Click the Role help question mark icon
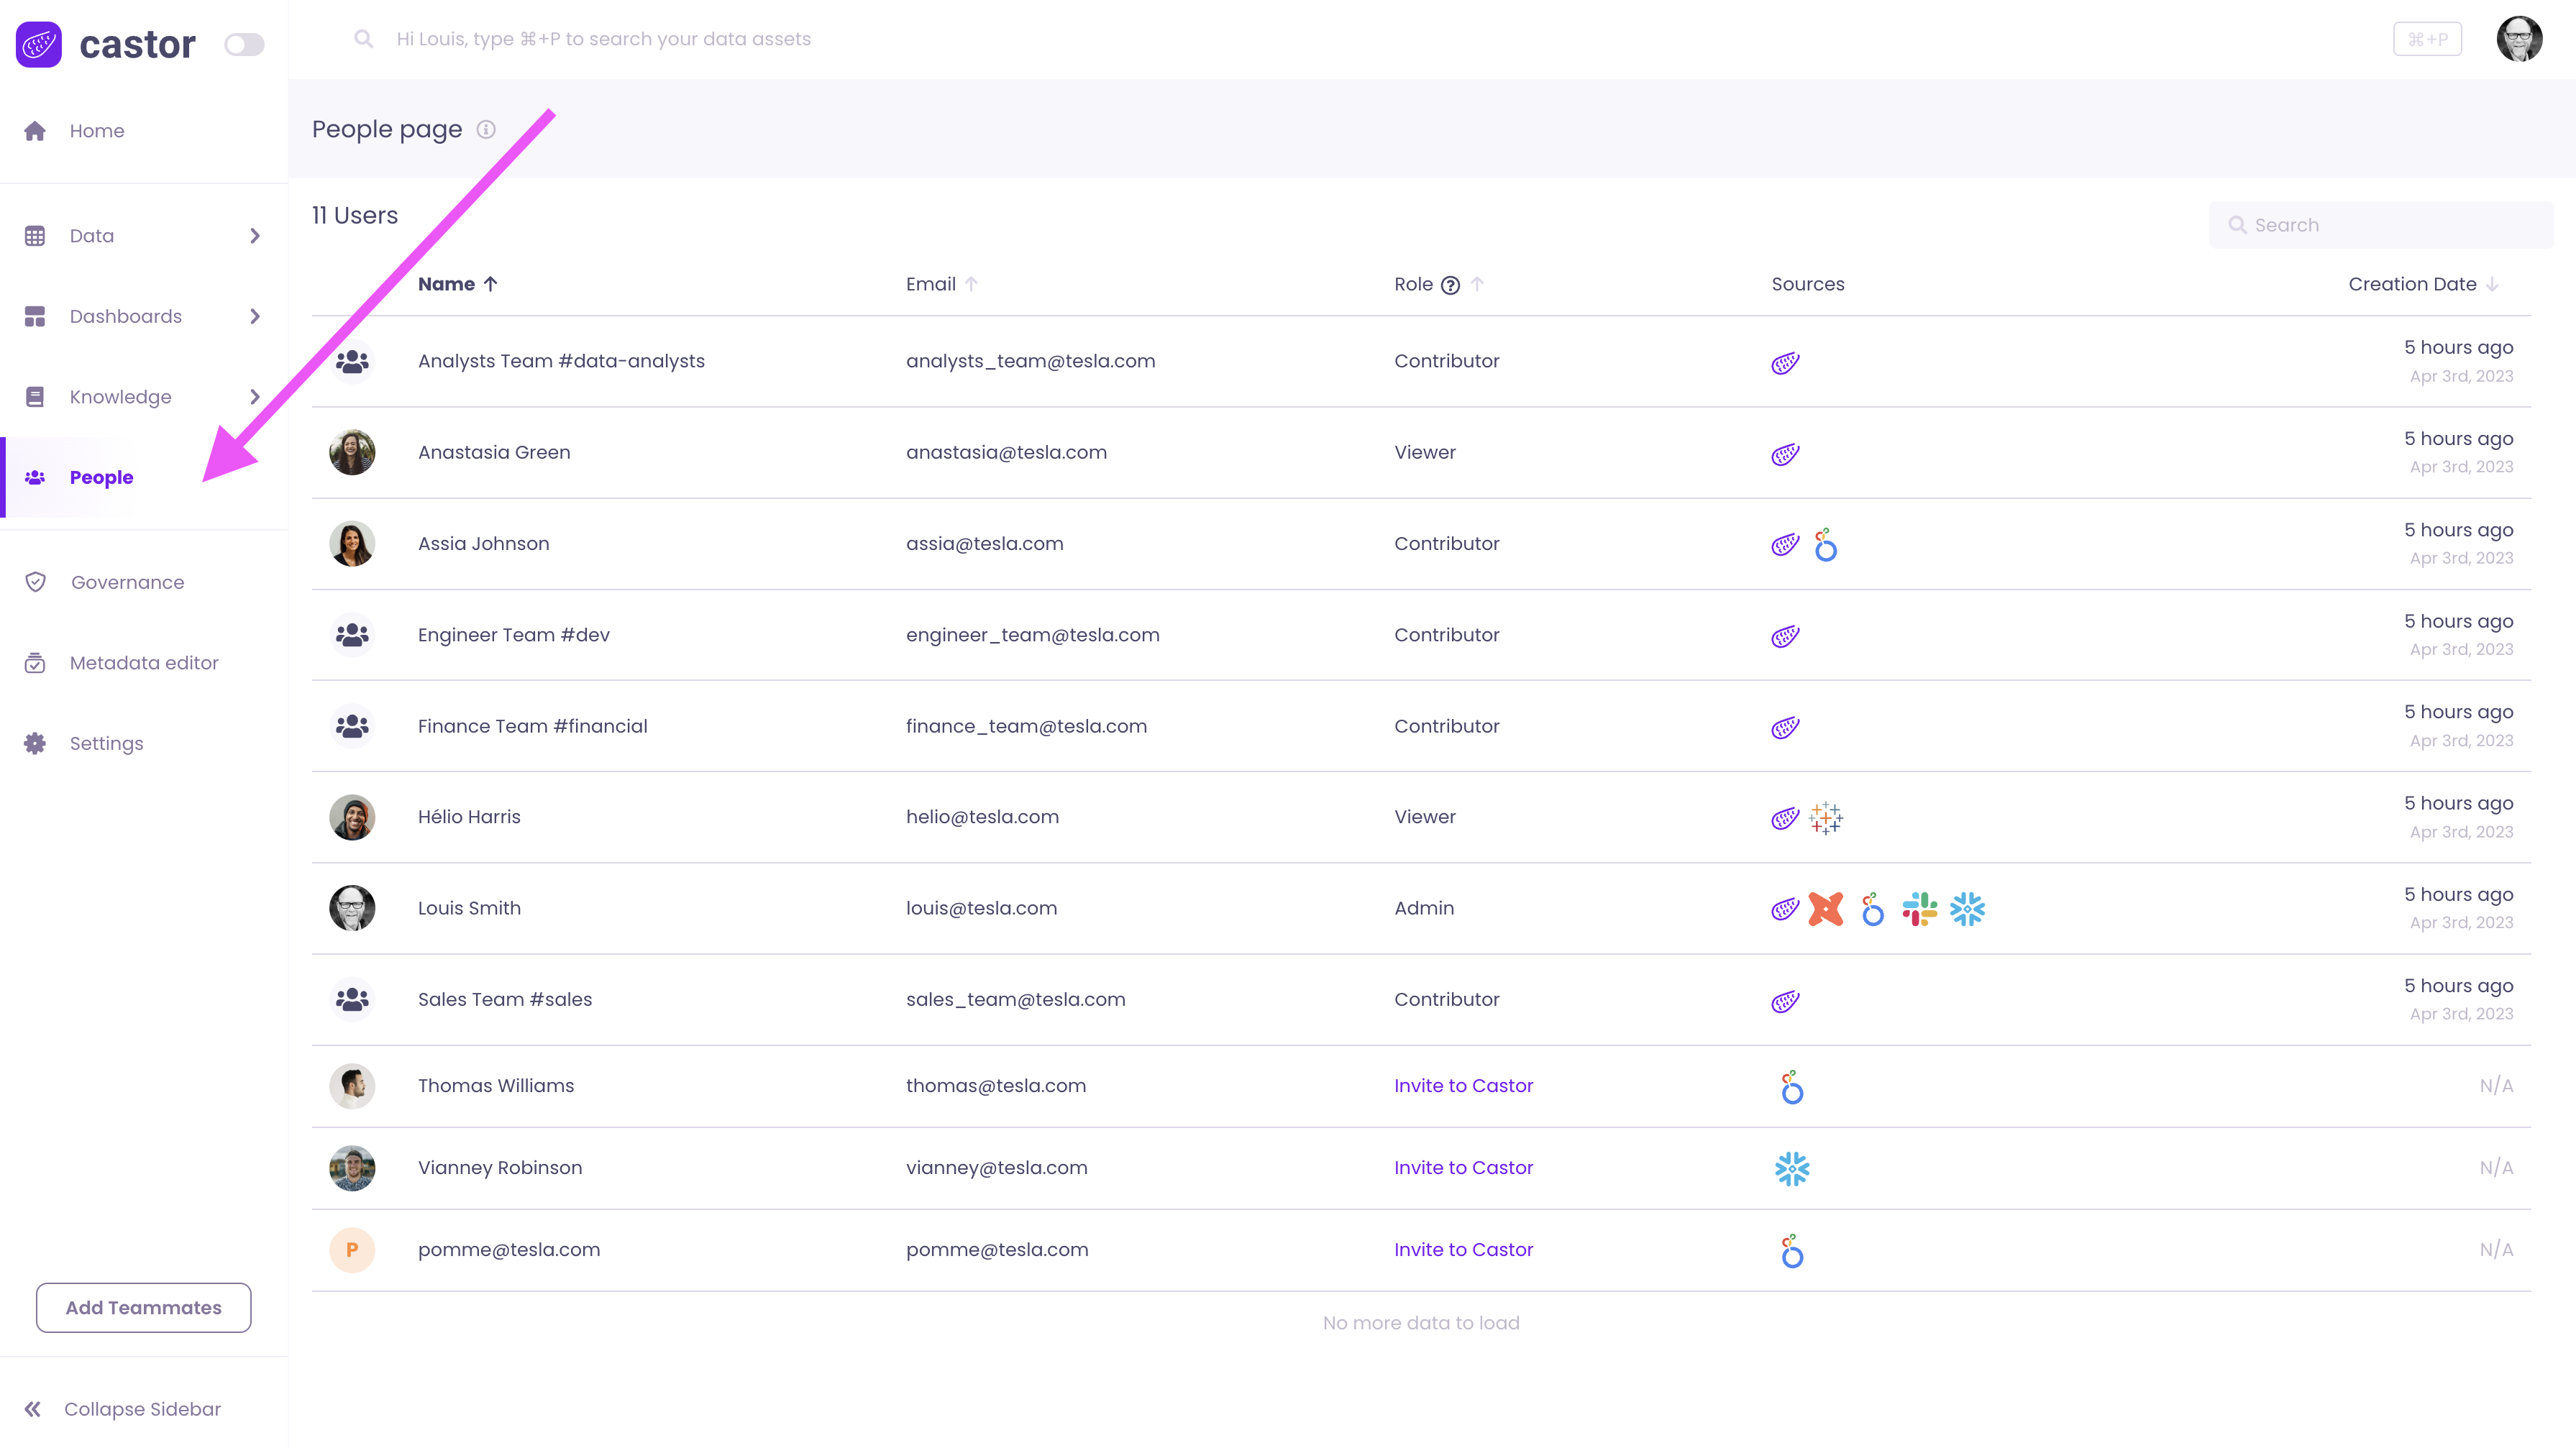 [x=1450, y=285]
